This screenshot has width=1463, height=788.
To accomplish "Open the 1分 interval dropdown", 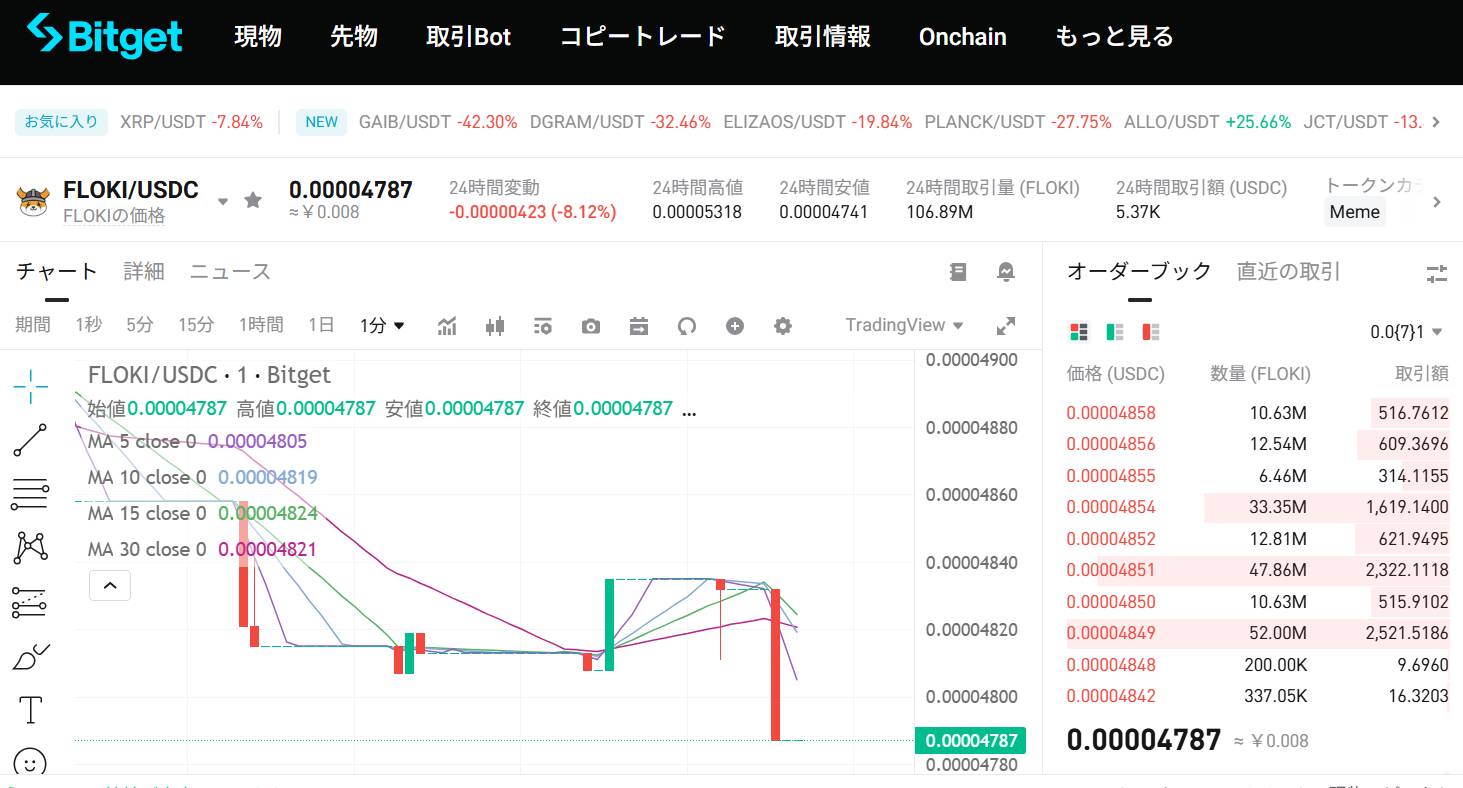I will (382, 325).
